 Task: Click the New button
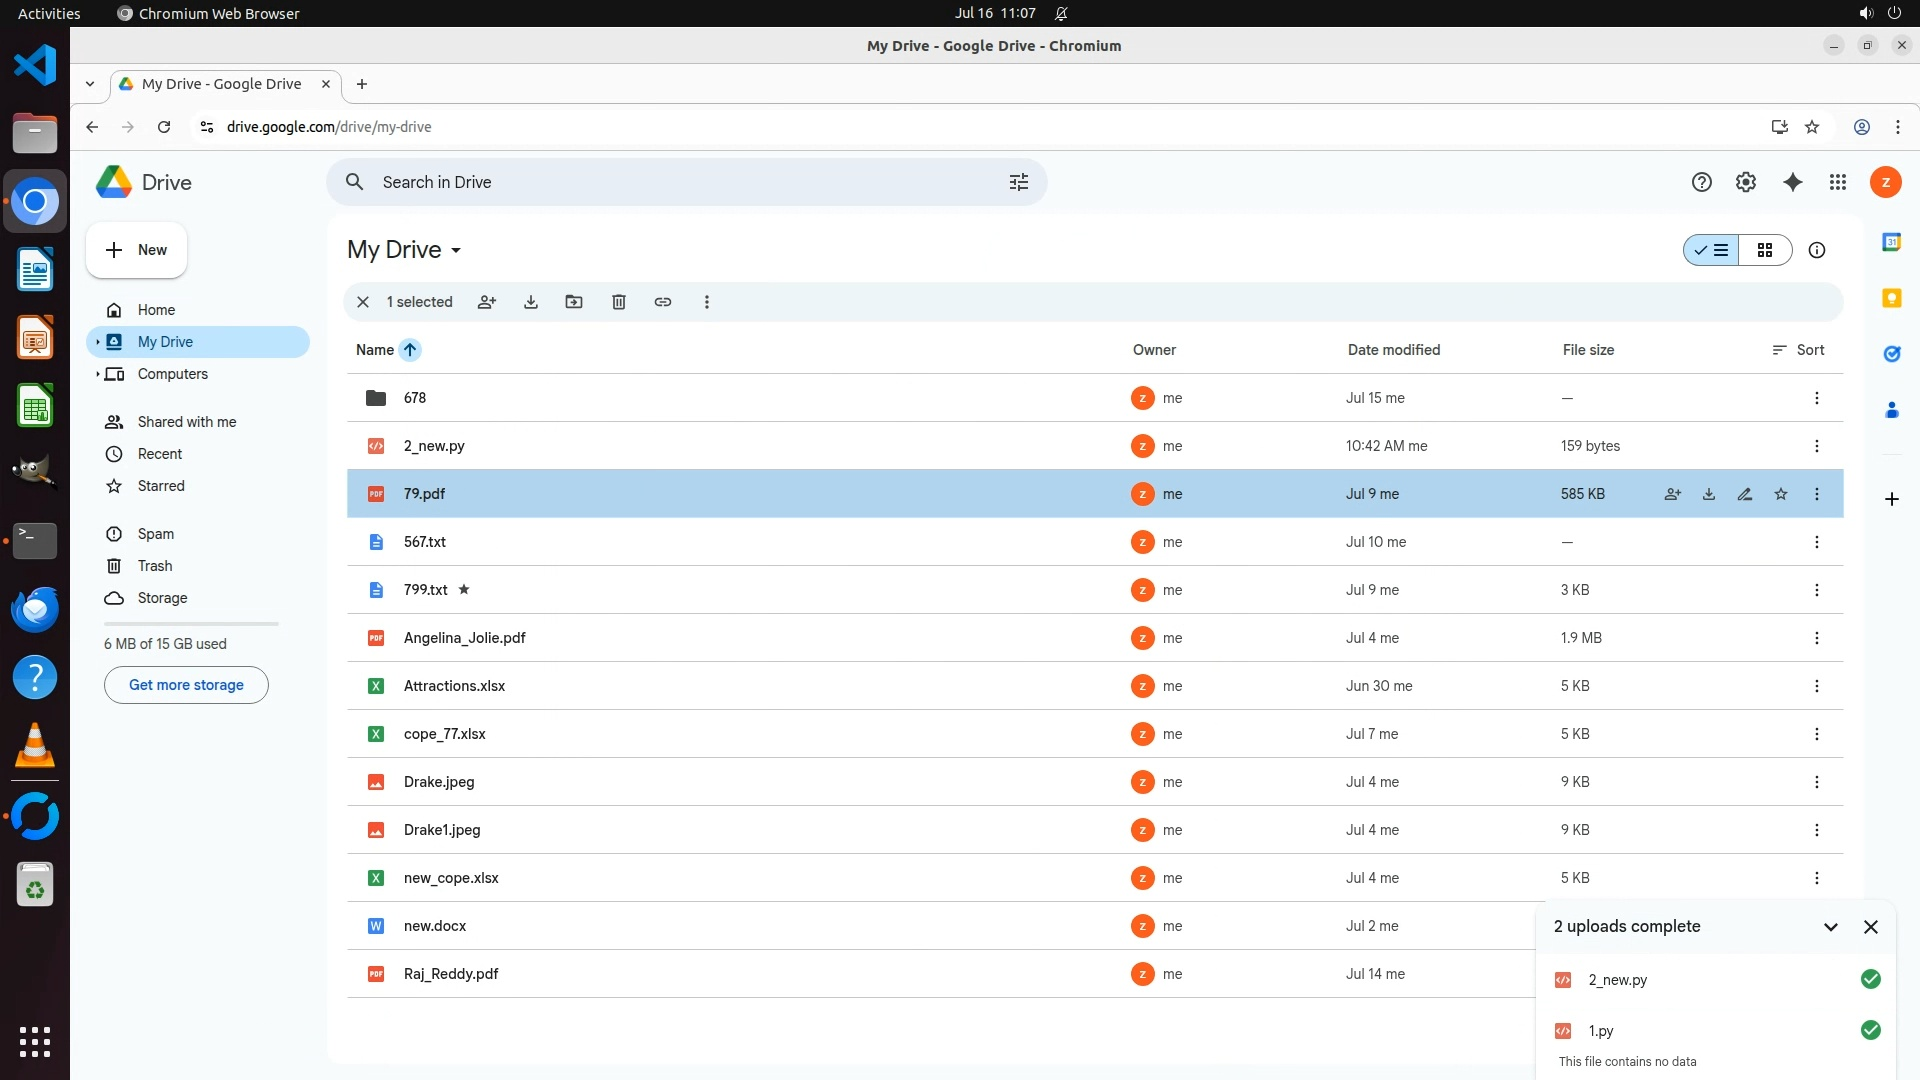137,250
